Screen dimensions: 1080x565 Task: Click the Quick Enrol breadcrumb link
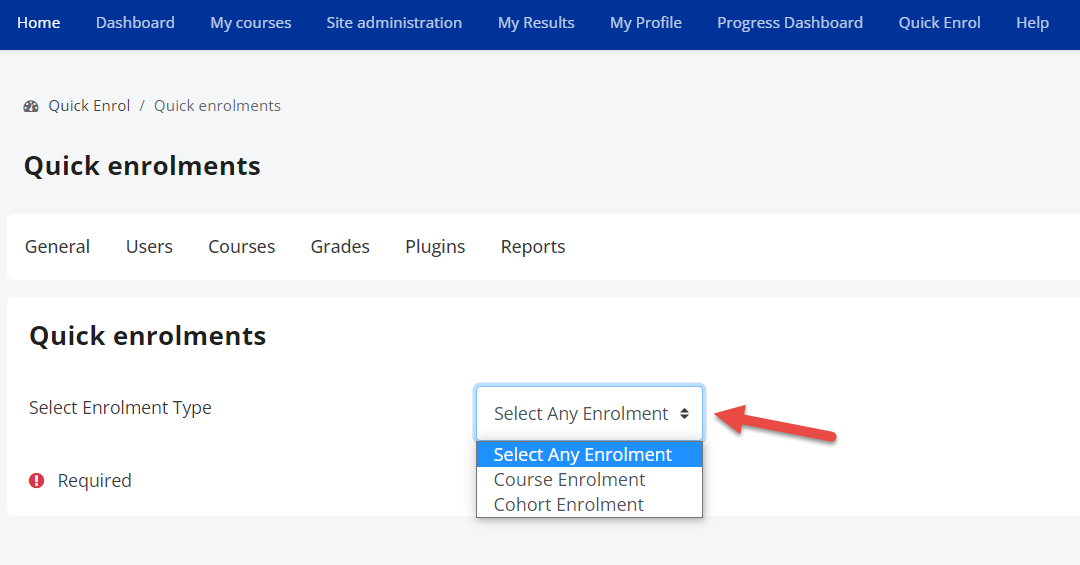point(89,106)
